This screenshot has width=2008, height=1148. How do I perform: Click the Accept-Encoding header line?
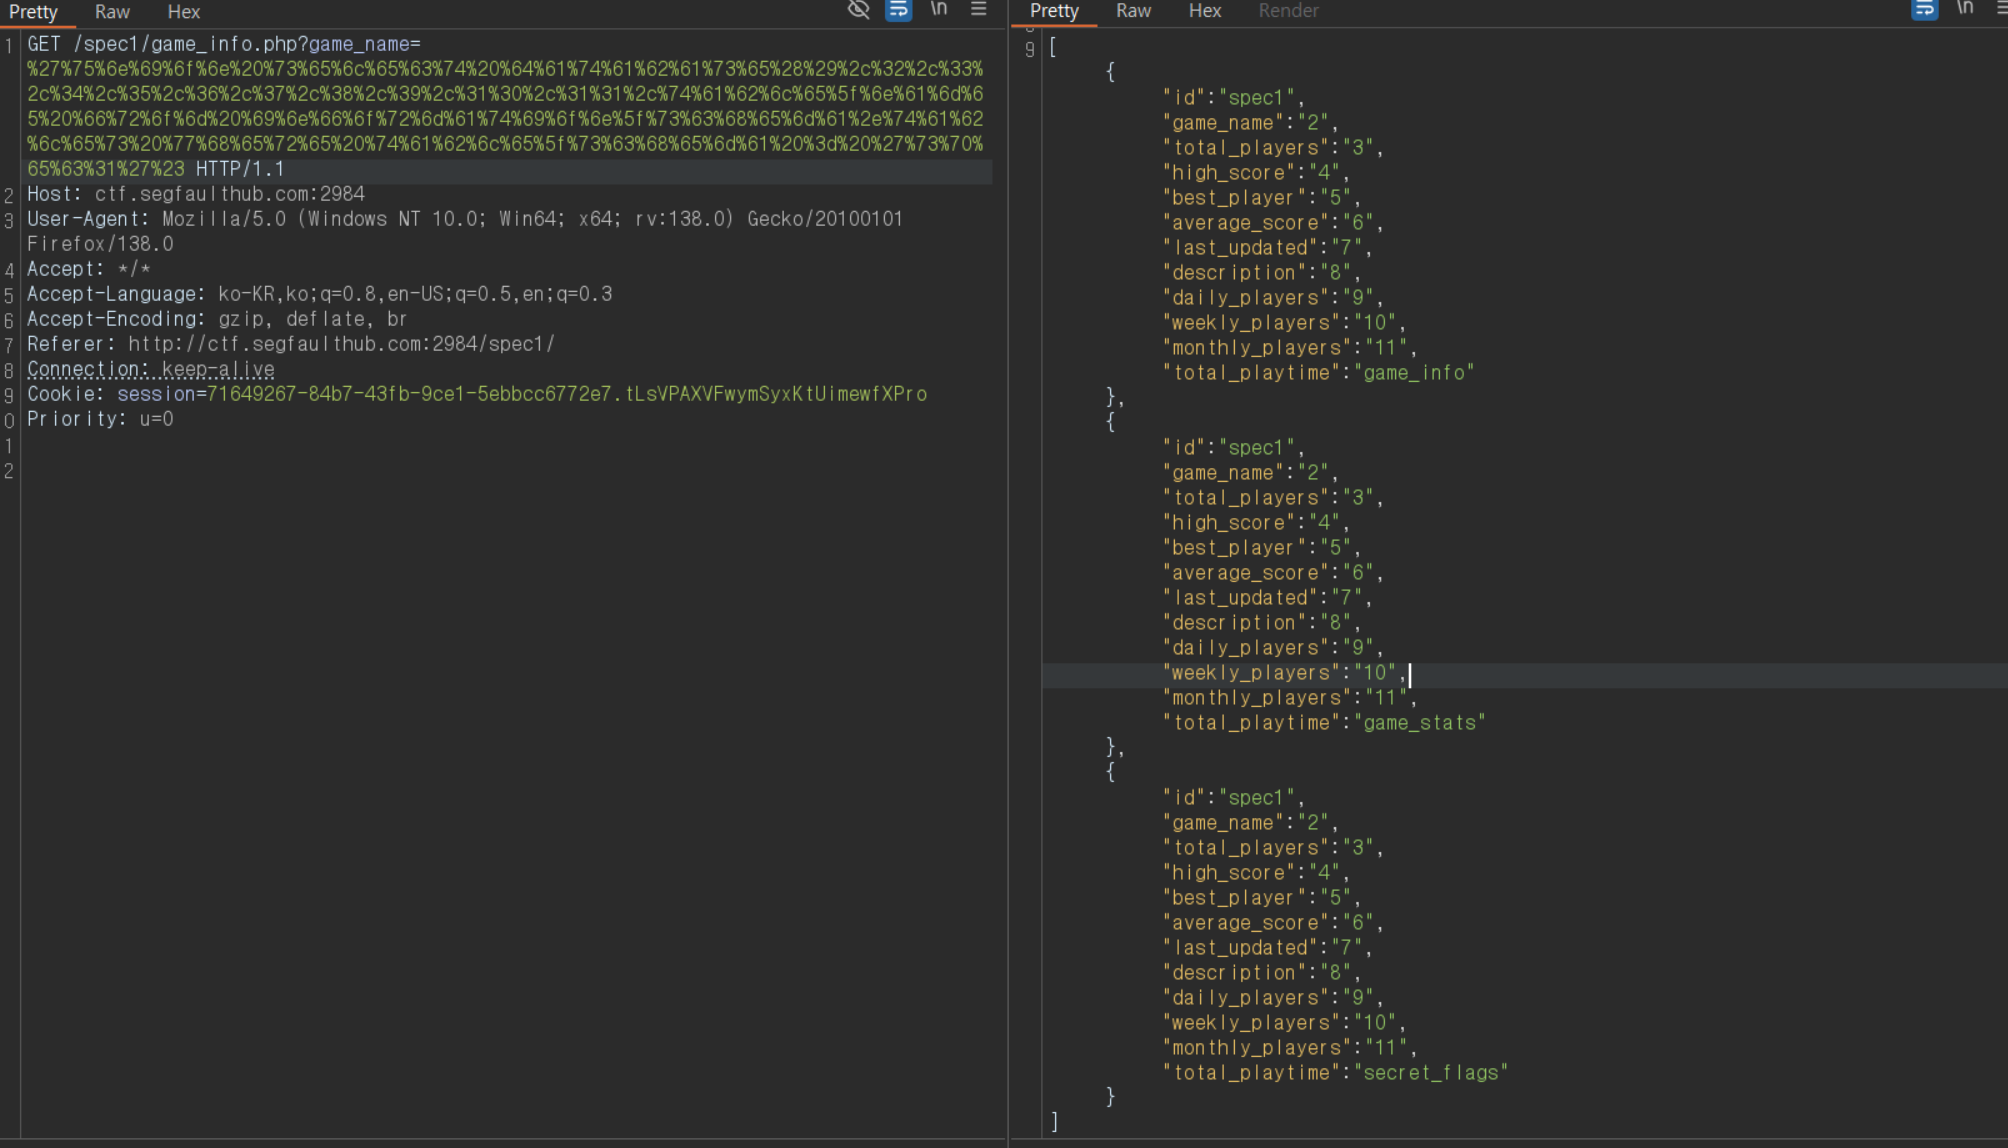pyautogui.click(x=217, y=319)
